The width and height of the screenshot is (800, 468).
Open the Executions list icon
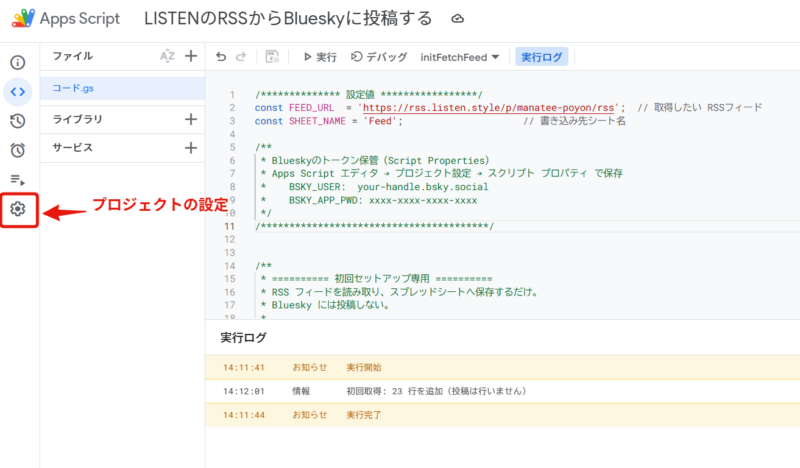(18, 180)
